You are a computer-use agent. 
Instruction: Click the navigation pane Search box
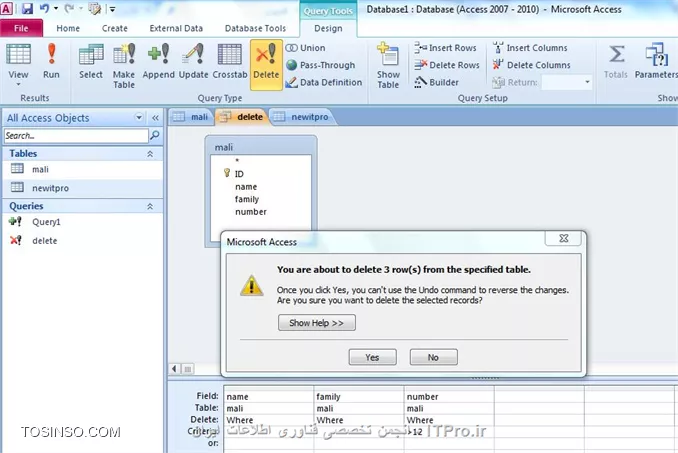tap(76, 136)
